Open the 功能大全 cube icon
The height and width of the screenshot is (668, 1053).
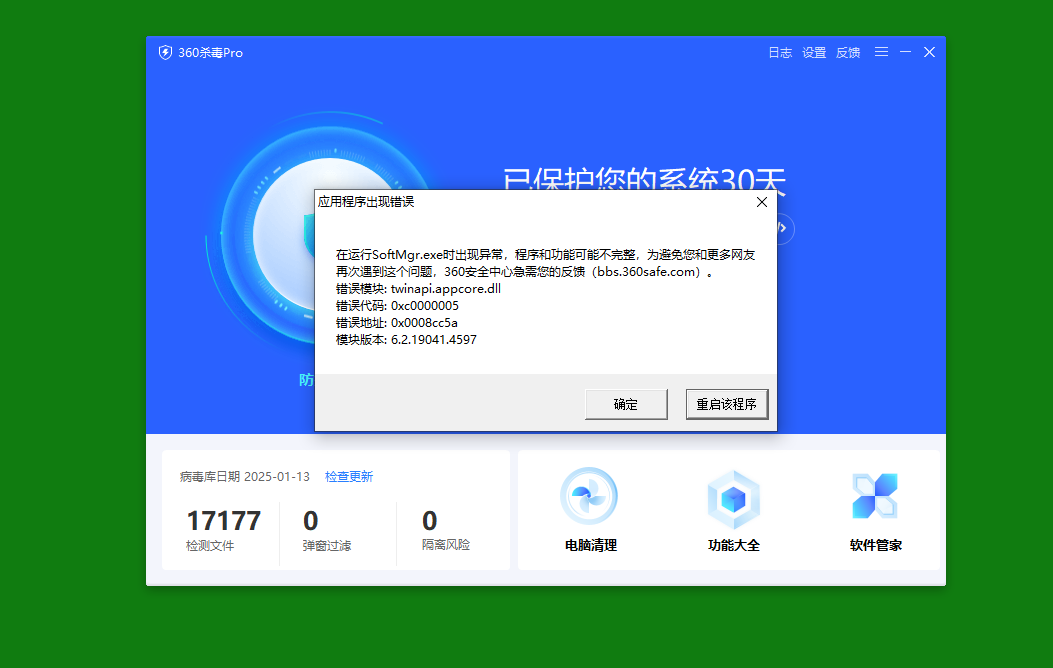[x=733, y=499]
